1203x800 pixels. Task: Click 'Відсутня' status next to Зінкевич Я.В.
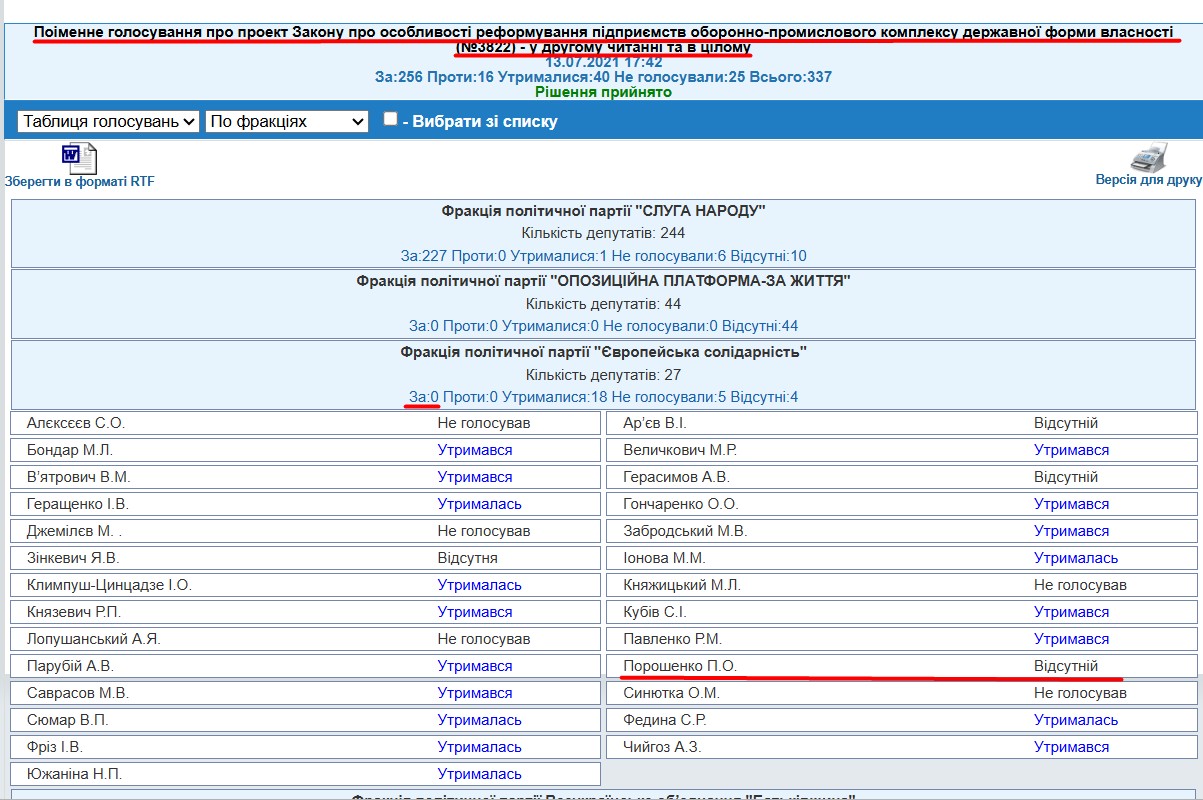coord(467,558)
